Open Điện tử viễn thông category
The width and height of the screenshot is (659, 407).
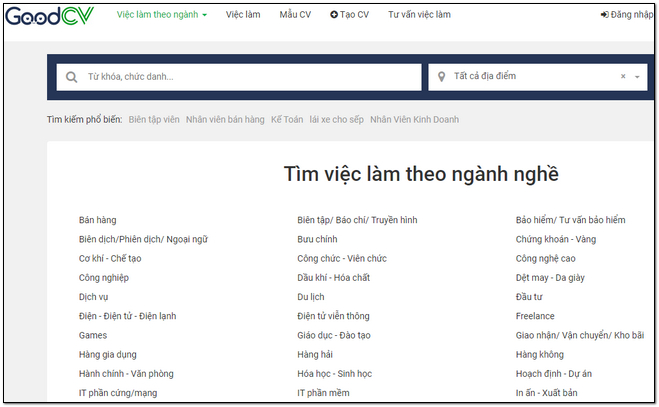333,316
